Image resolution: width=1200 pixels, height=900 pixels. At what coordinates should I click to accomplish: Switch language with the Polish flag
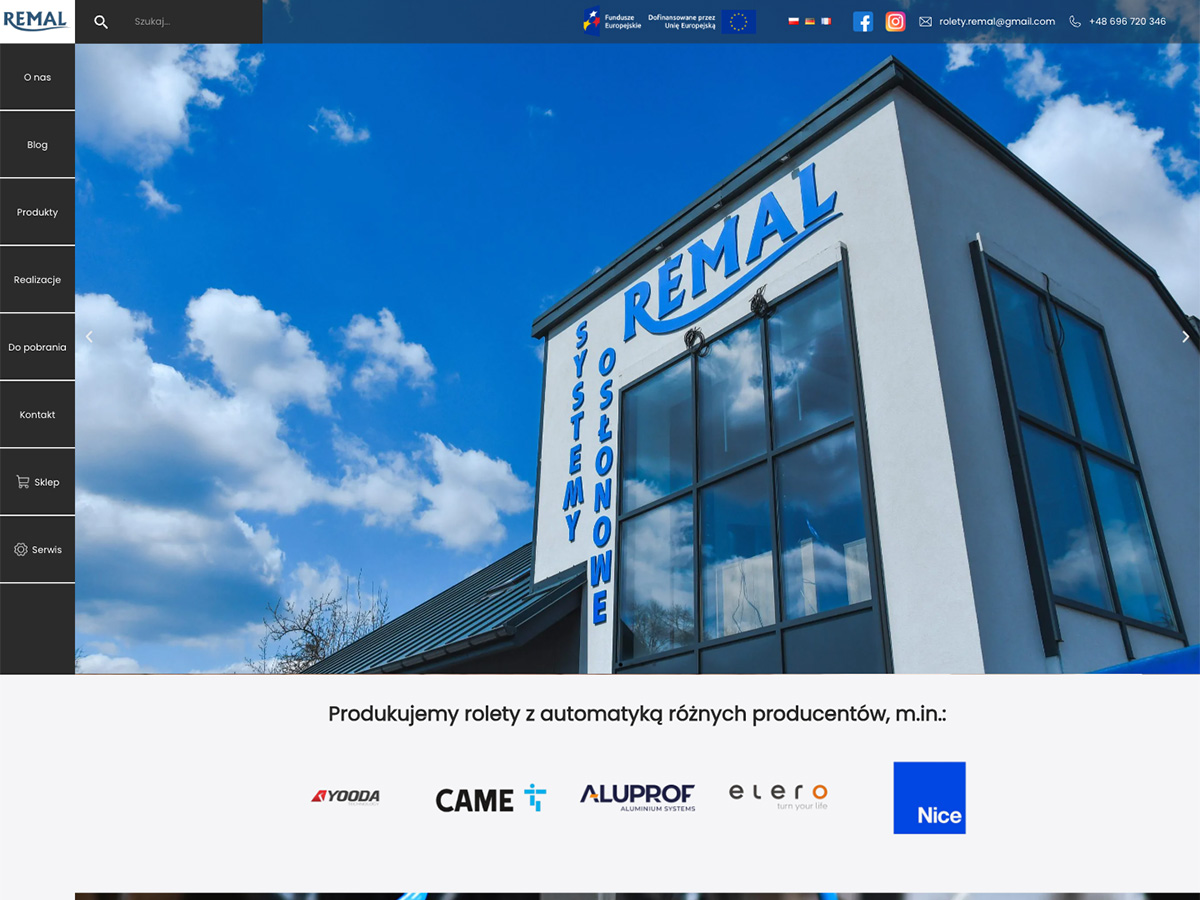(793, 21)
